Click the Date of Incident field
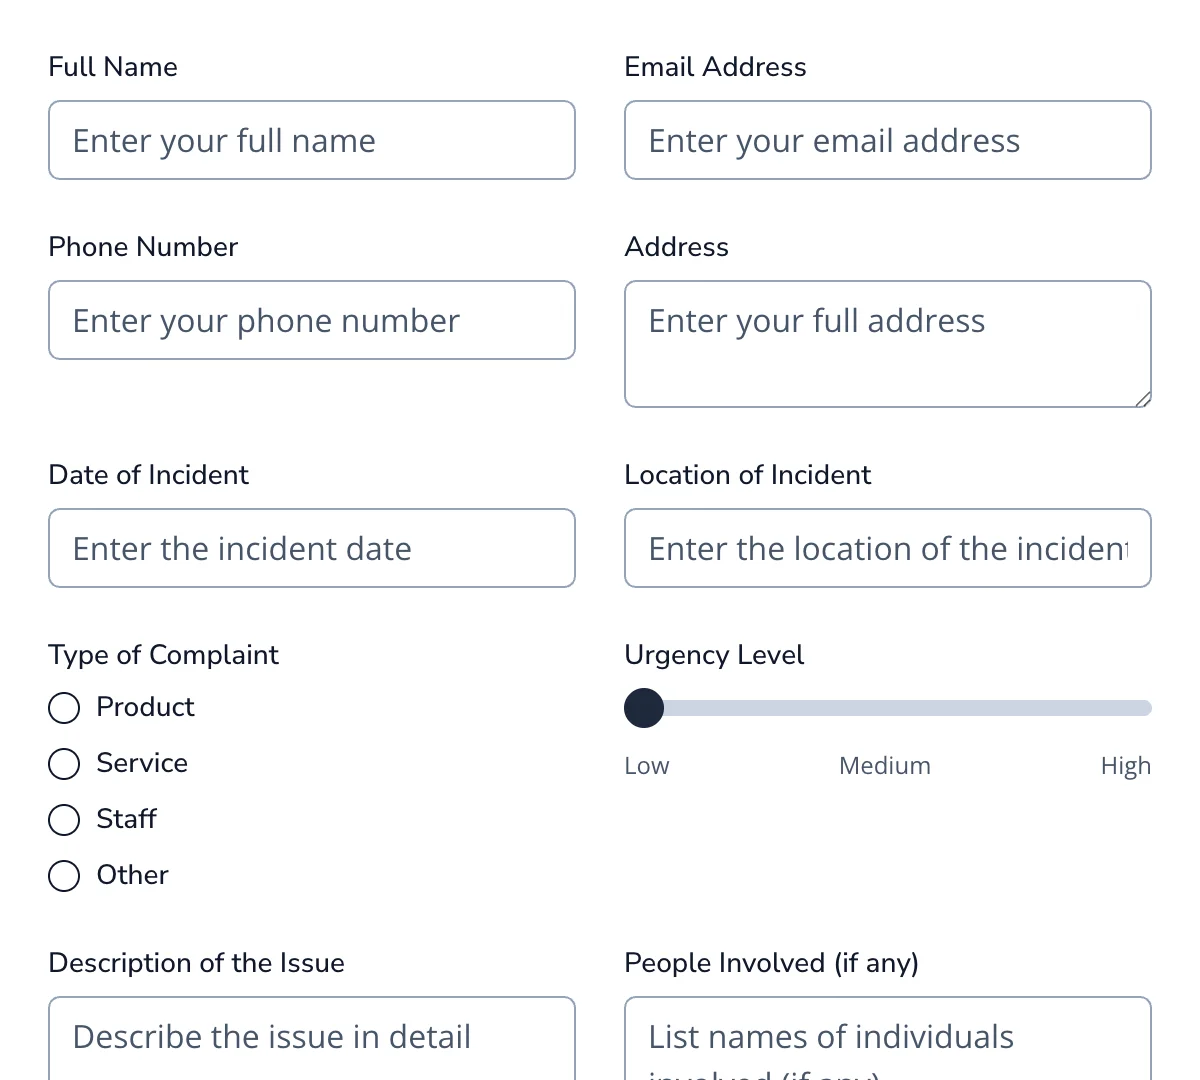This screenshot has width=1200, height=1080. pyautogui.click(x=311, y=548)
